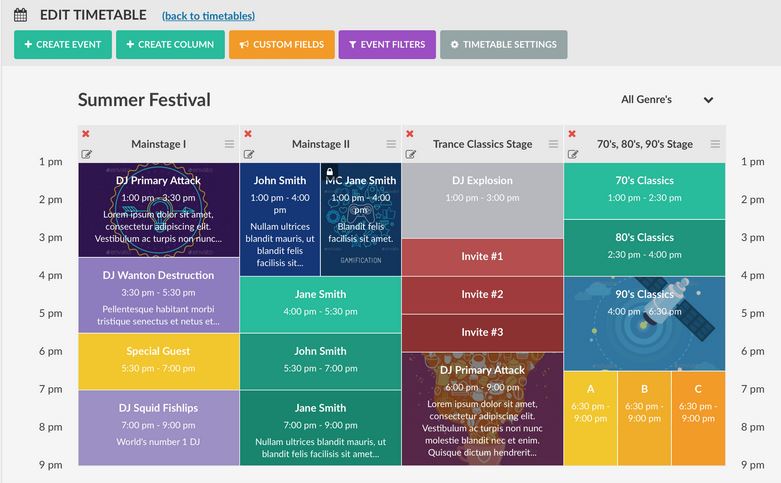Select the Invite #3 block
Image resolution: width=781 pixels, height=483 pixels.
482,333
